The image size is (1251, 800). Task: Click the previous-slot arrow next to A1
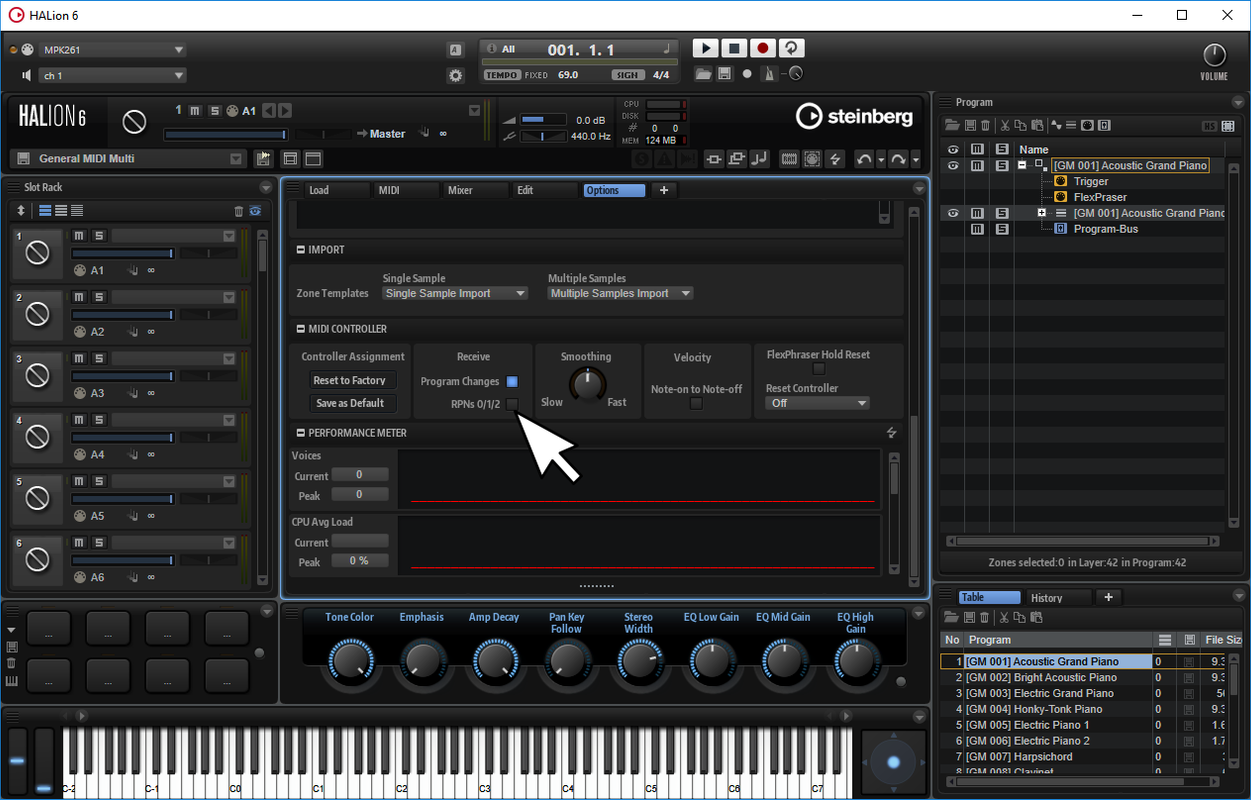(268, 111)
